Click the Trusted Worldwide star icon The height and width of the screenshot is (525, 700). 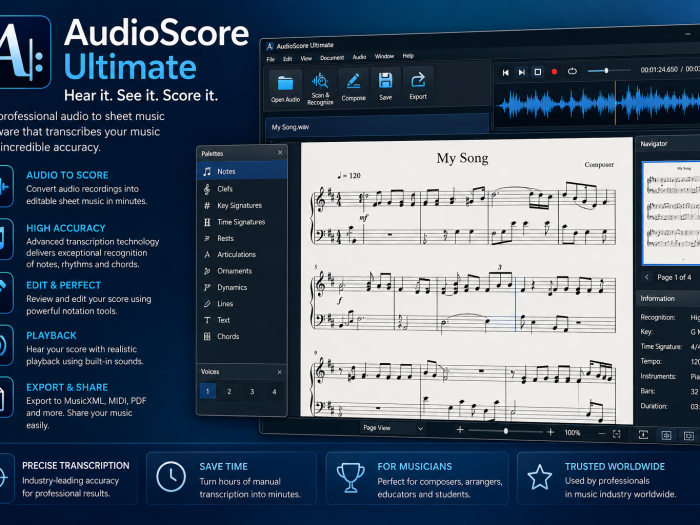pos(540,477)
